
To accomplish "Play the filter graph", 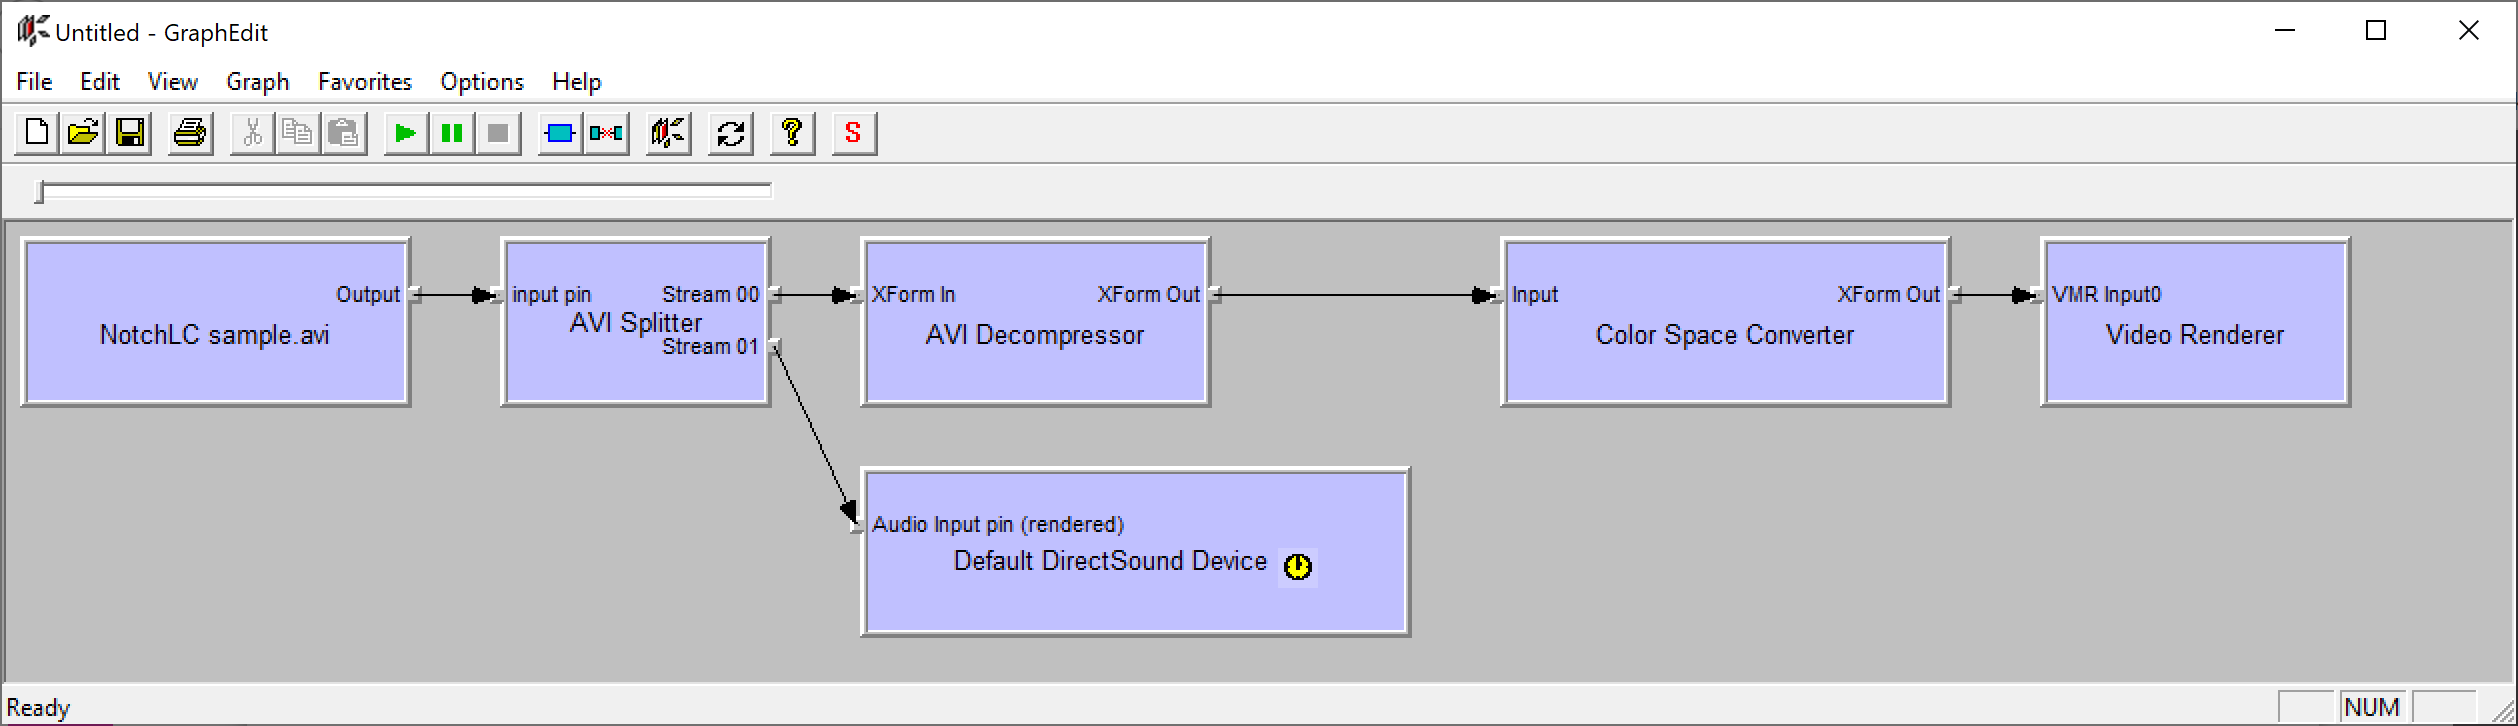I will pyautogui.click(x=405, y=133).
